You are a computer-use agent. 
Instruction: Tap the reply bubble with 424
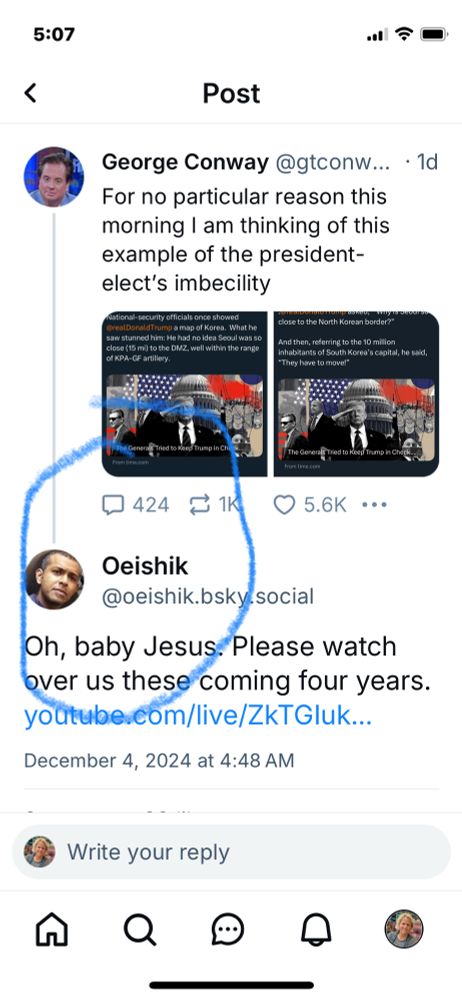[135, 505]
